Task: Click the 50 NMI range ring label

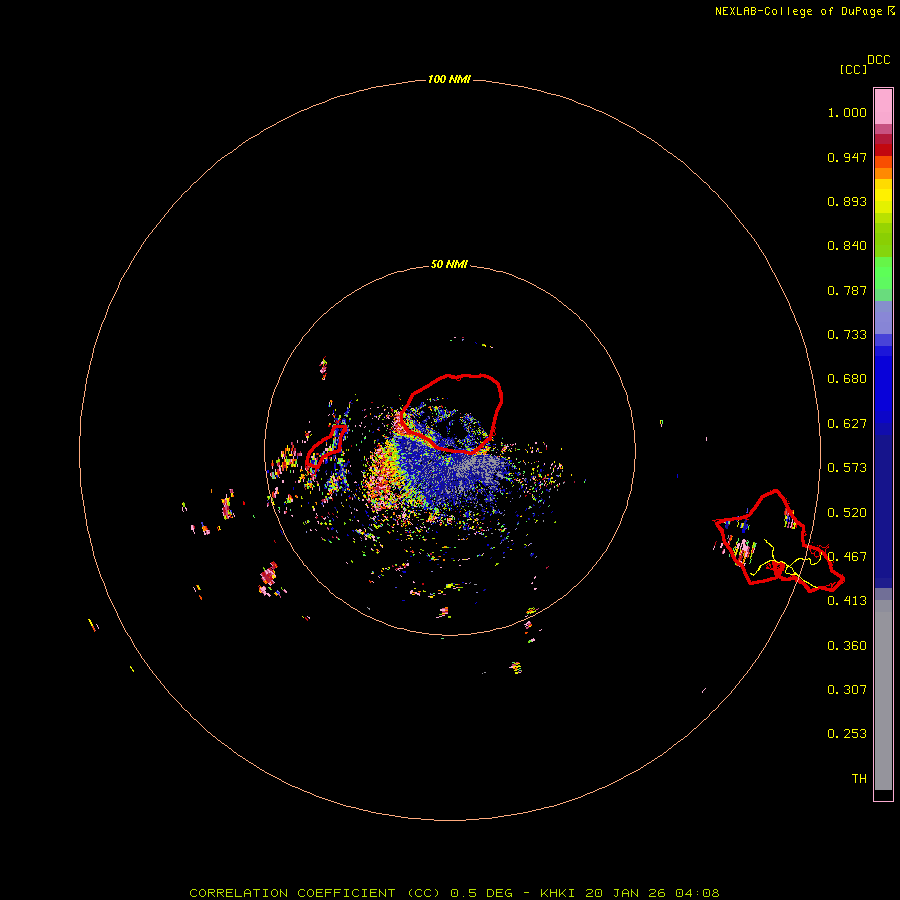Action: click(449, 264)
